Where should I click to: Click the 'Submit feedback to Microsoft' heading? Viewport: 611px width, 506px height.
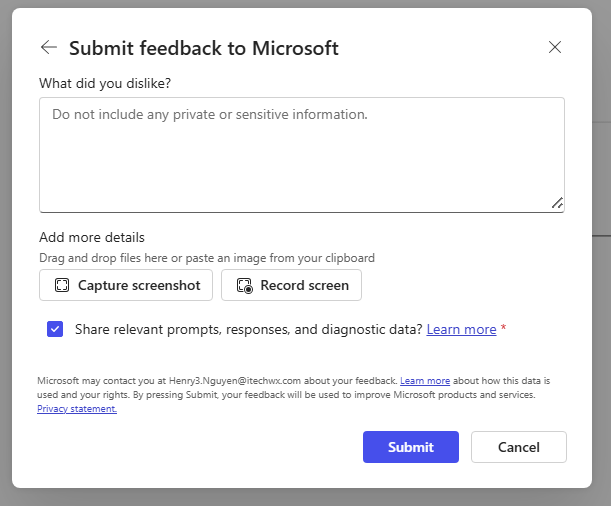point(204,48)
